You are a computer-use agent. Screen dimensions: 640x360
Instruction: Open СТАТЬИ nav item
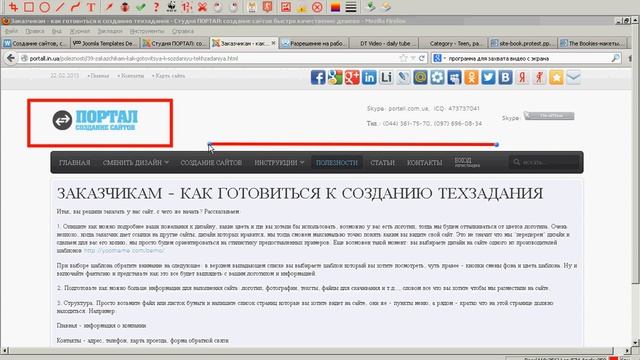pos(382,162)
